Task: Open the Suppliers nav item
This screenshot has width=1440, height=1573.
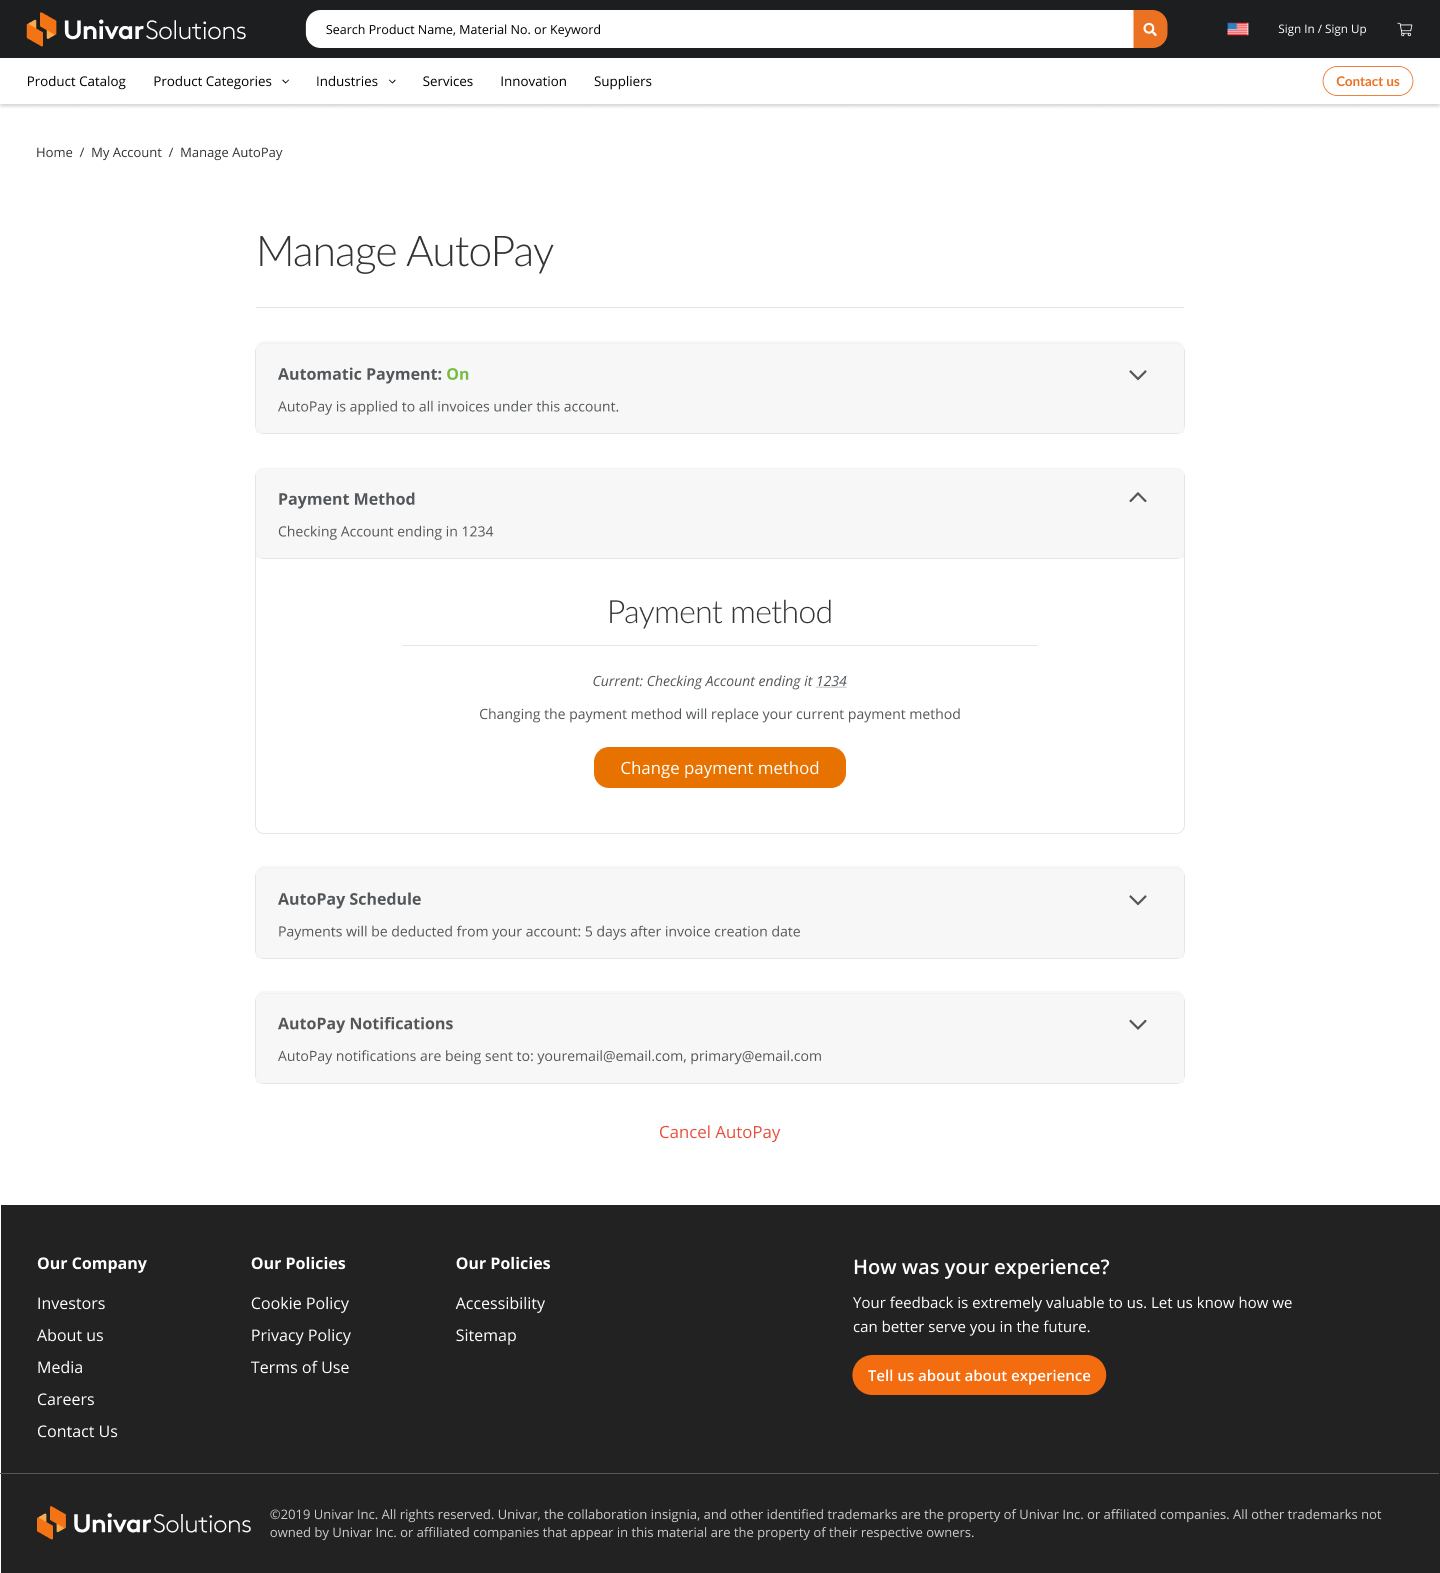Action: 622,81
